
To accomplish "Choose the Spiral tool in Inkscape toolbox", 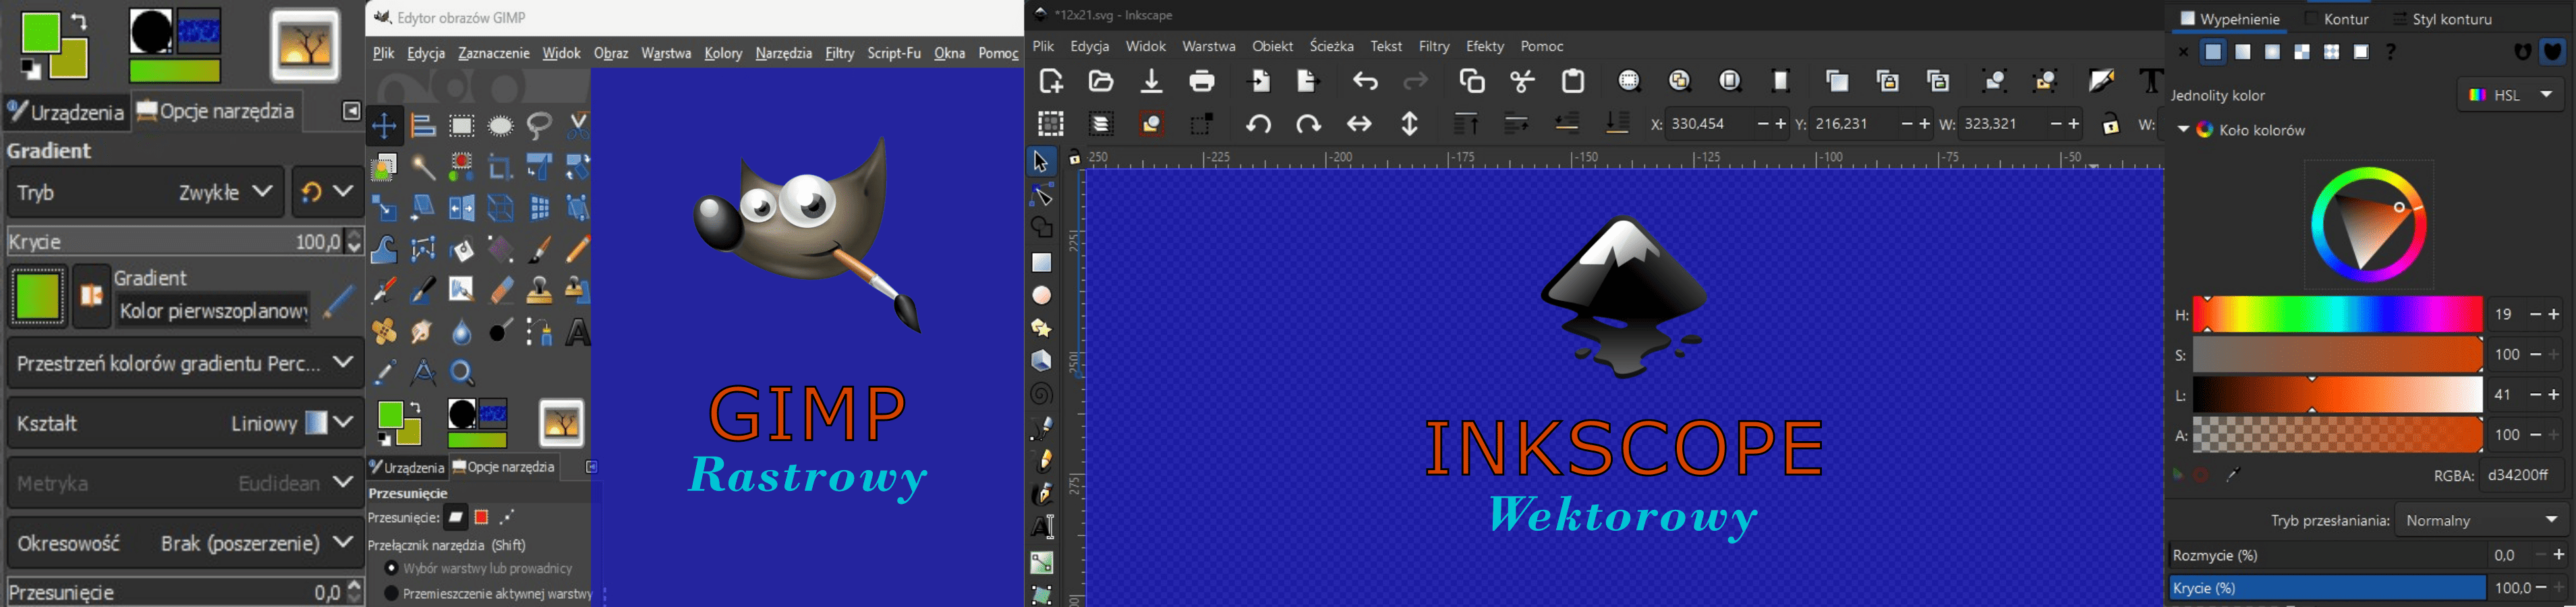I will pos(1042,394).
